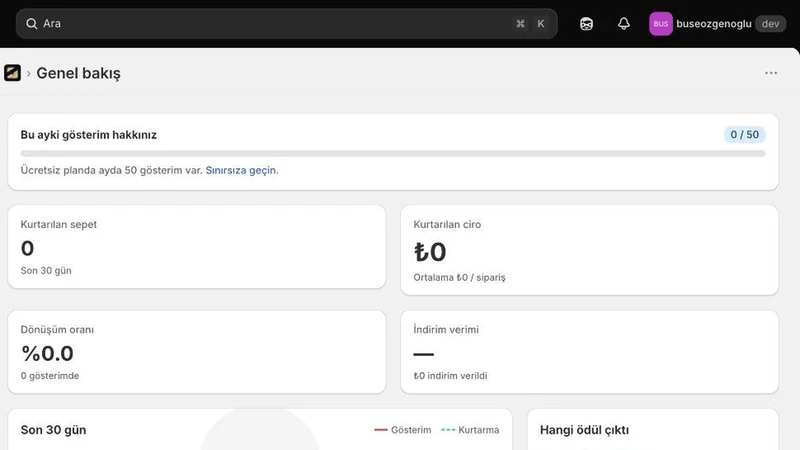
Task: Focus the Ara search field
Action: (287, 23)
